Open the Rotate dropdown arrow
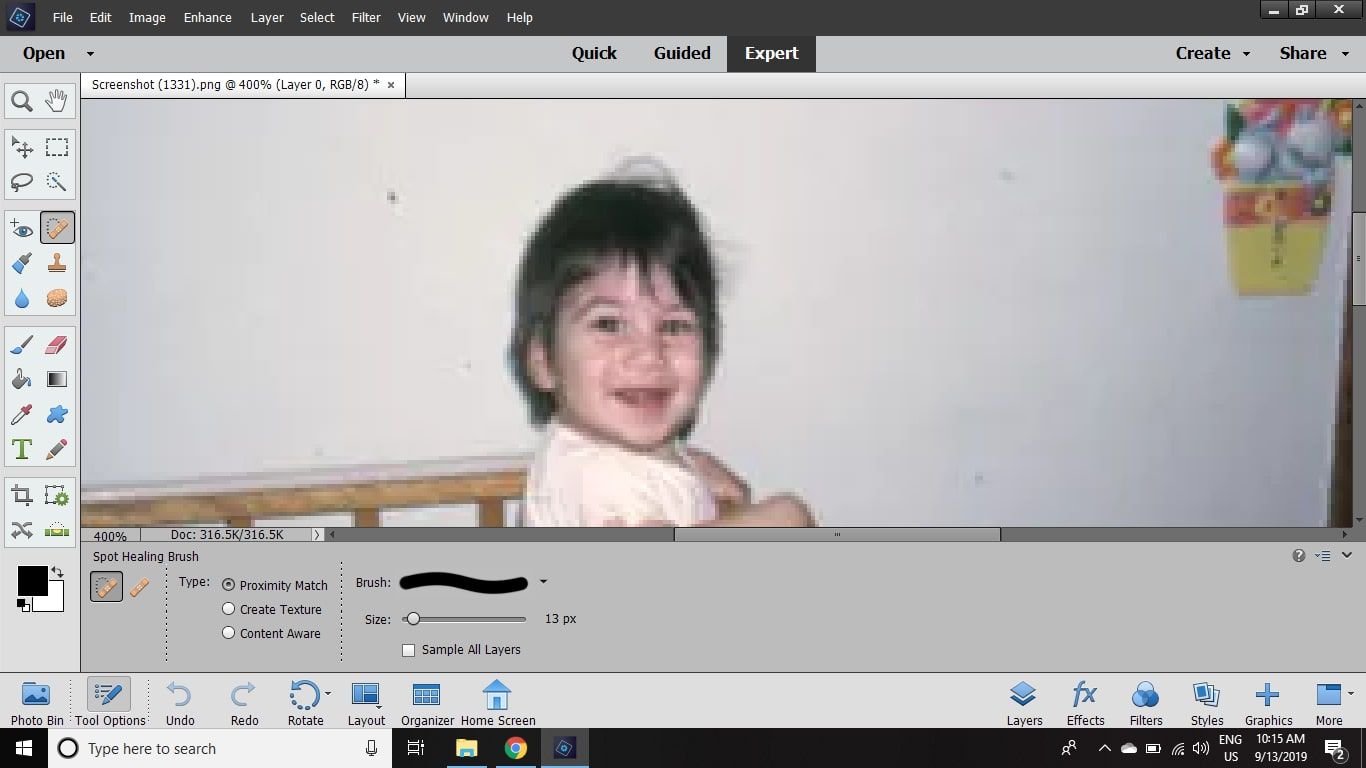Screen dimensions: 1366x768 (x=327, y=693)
